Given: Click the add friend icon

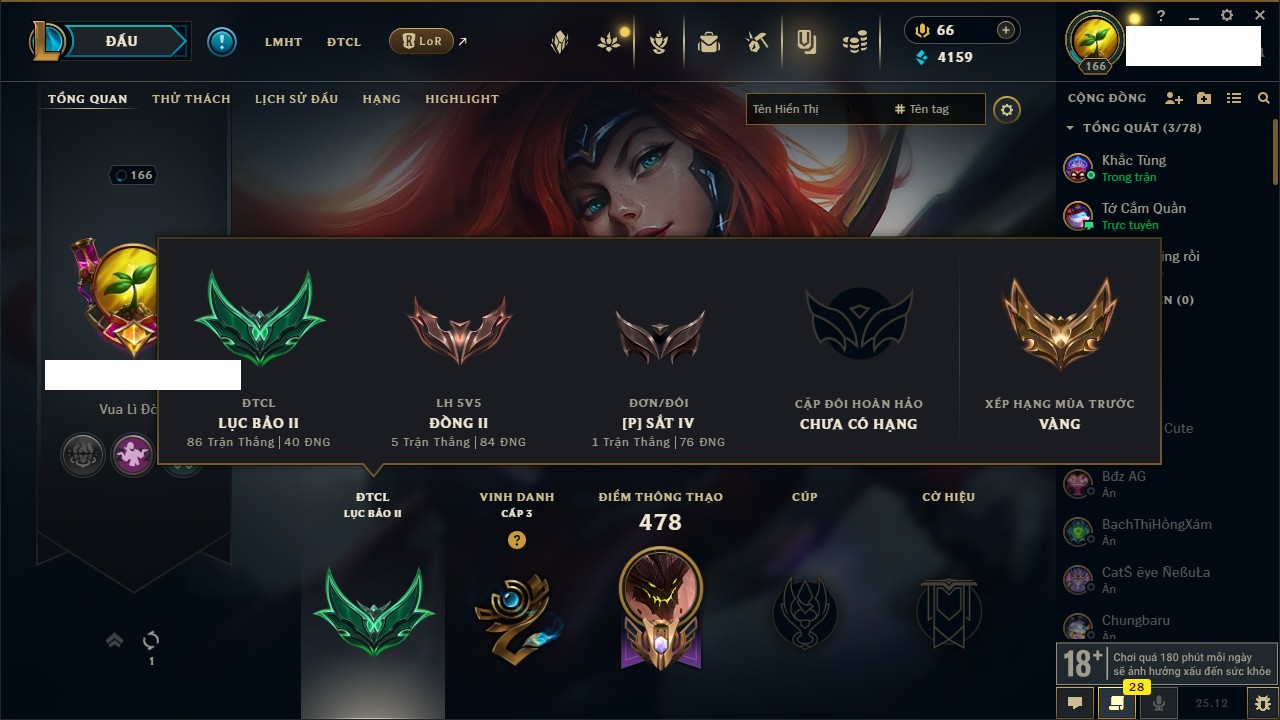Looking at the screenshot, I should (x=1174, y=98).
